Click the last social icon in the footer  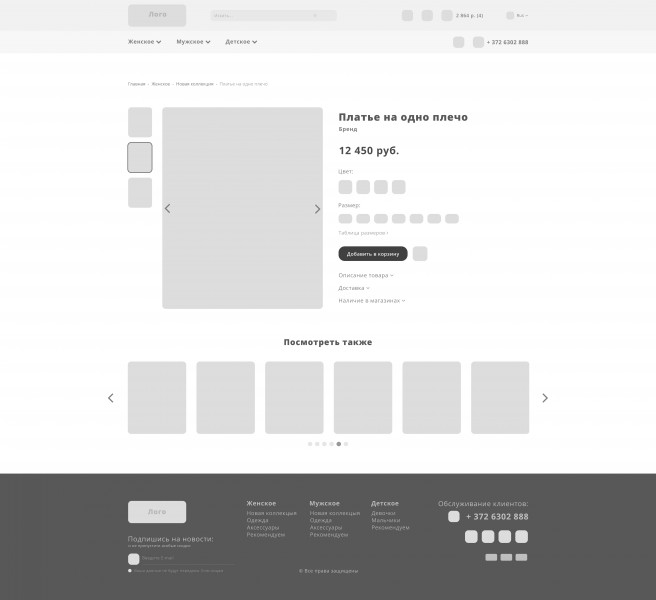(521, 536)
